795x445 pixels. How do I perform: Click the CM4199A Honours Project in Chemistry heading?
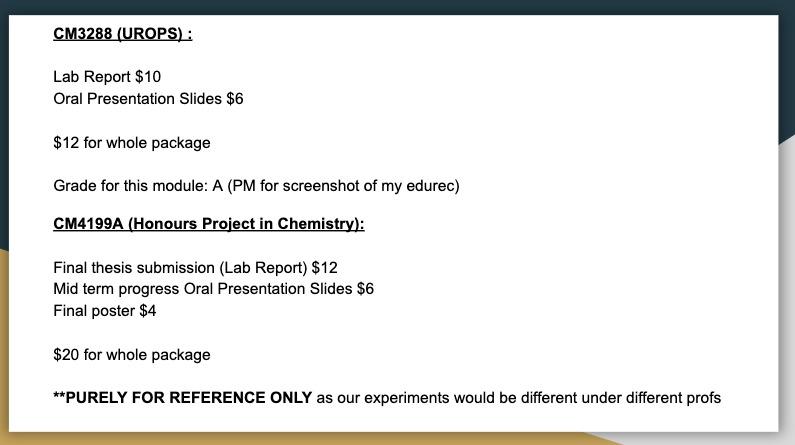point(208,224)
